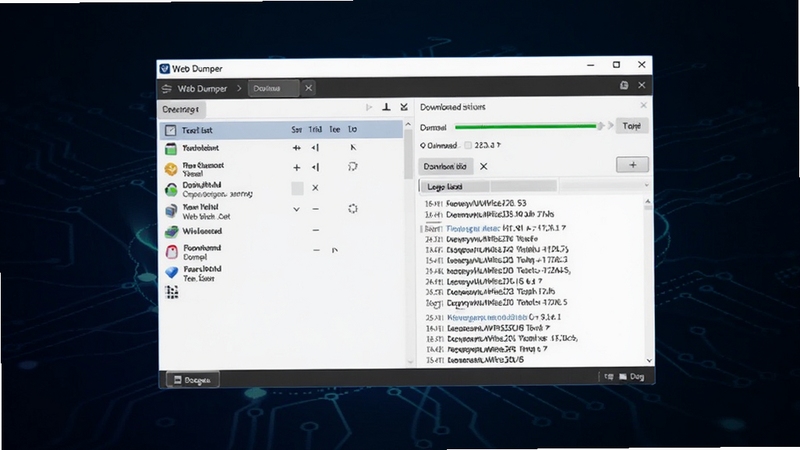Toggle the small checkbox under progress bar

tap(468, 145)
